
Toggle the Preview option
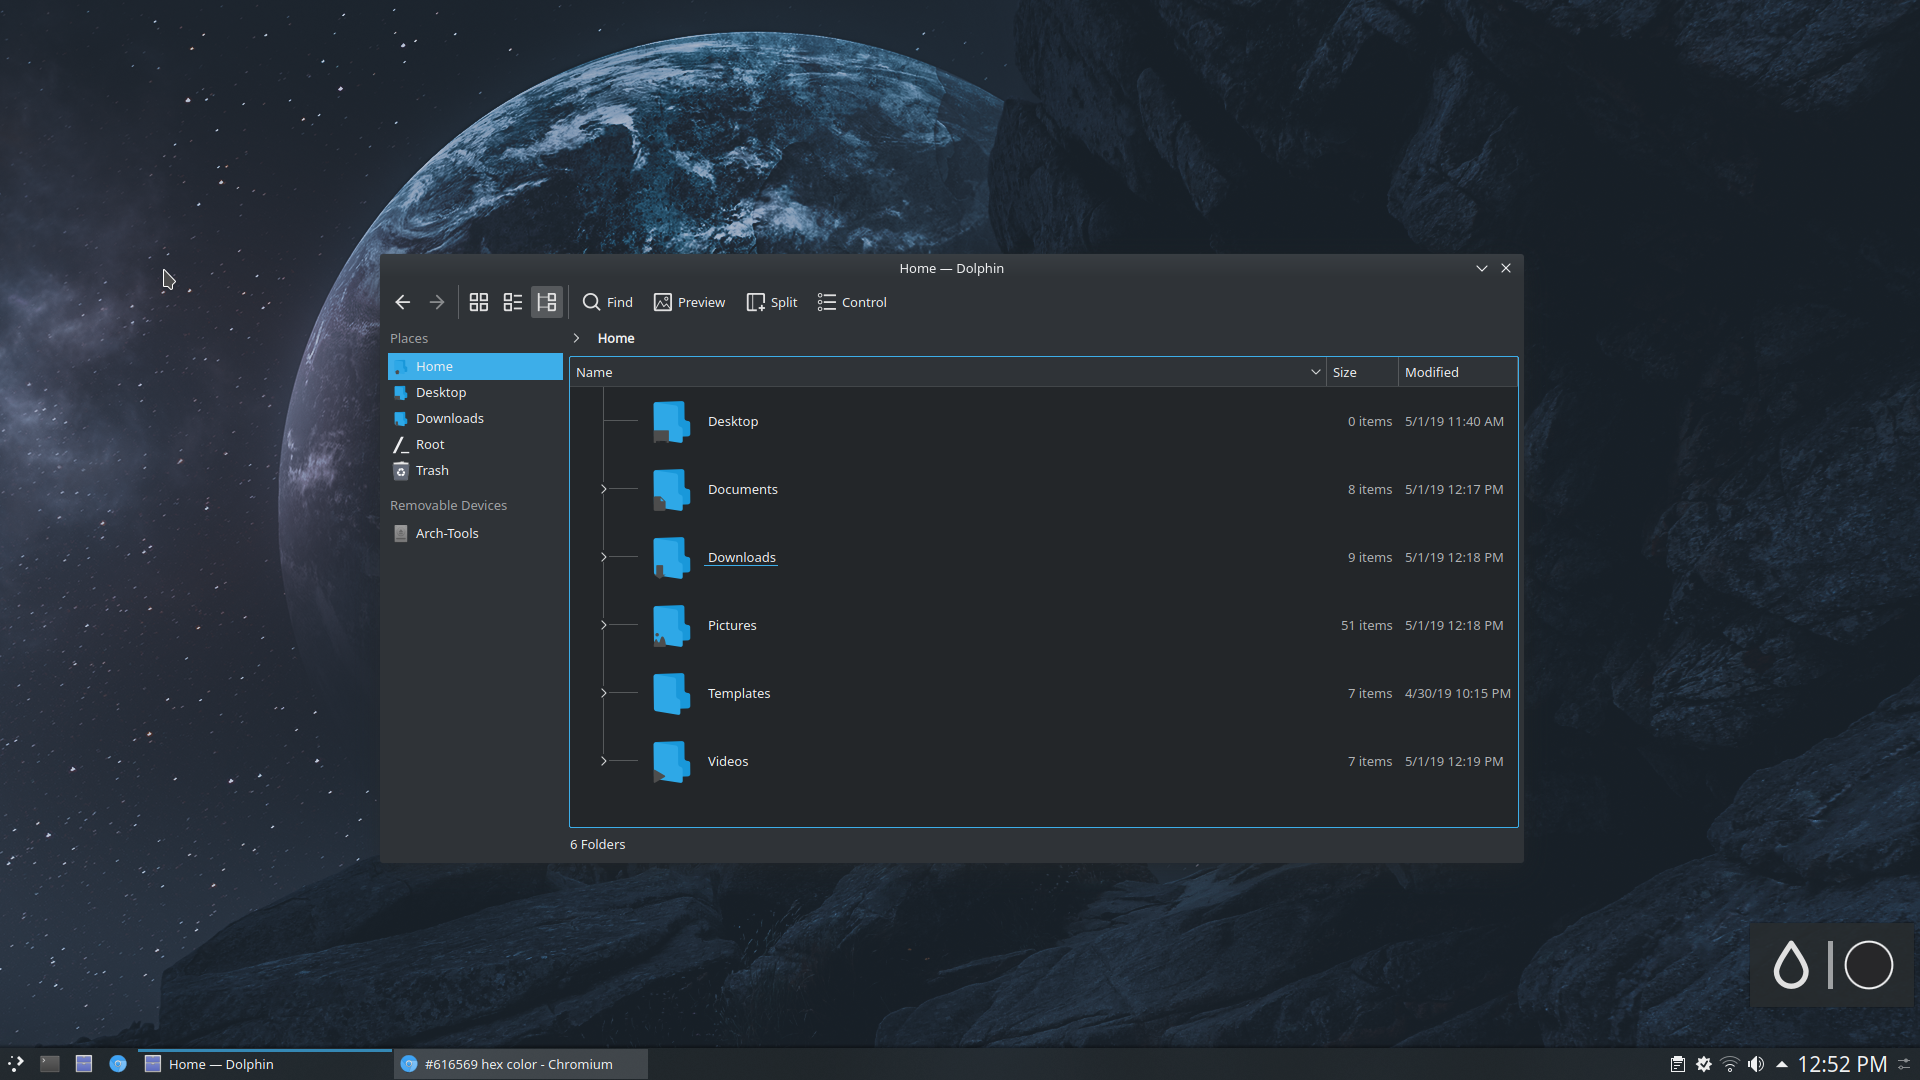tap(689, 302)
